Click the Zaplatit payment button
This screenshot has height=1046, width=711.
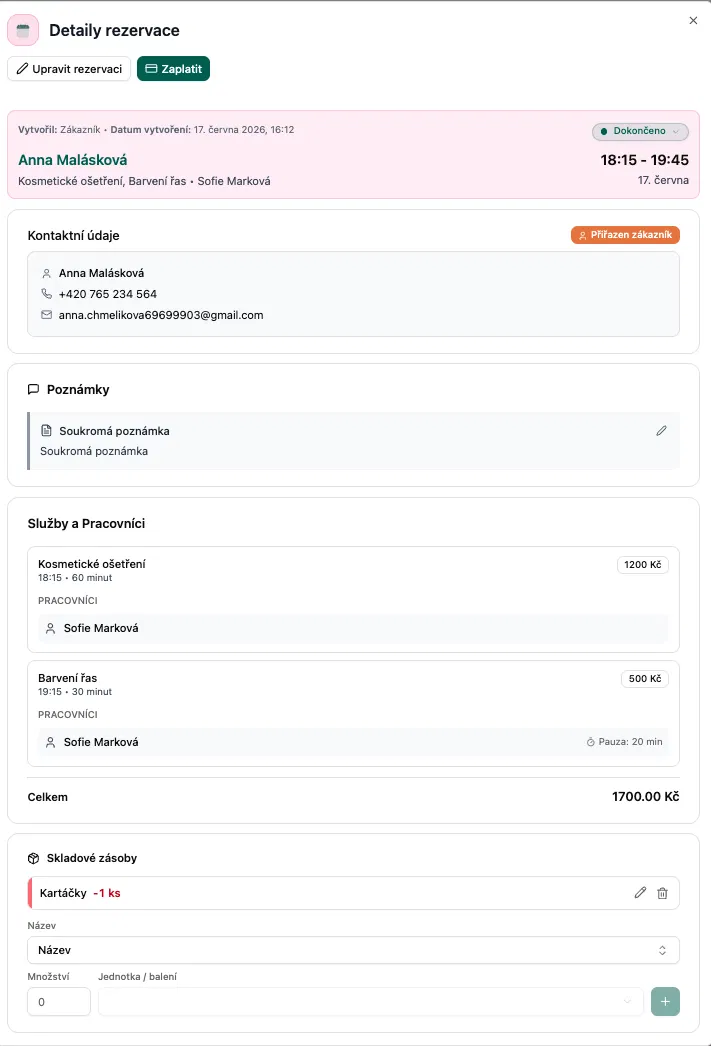tap(173, 69)
